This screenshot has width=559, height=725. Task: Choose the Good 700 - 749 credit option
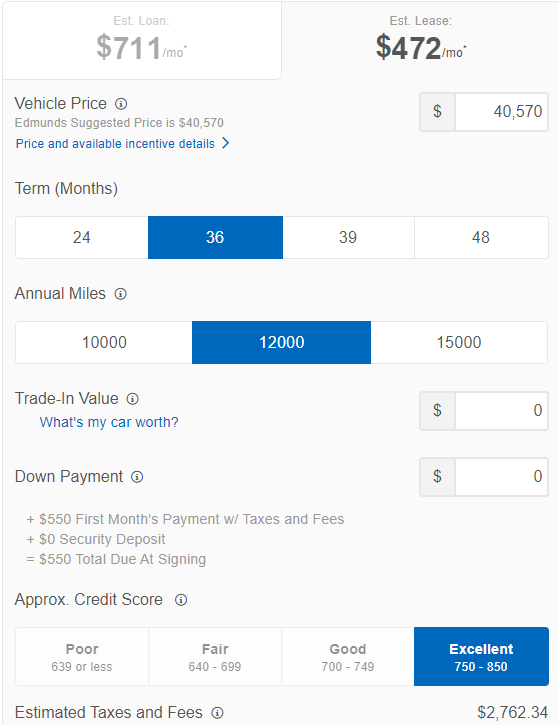348,656
